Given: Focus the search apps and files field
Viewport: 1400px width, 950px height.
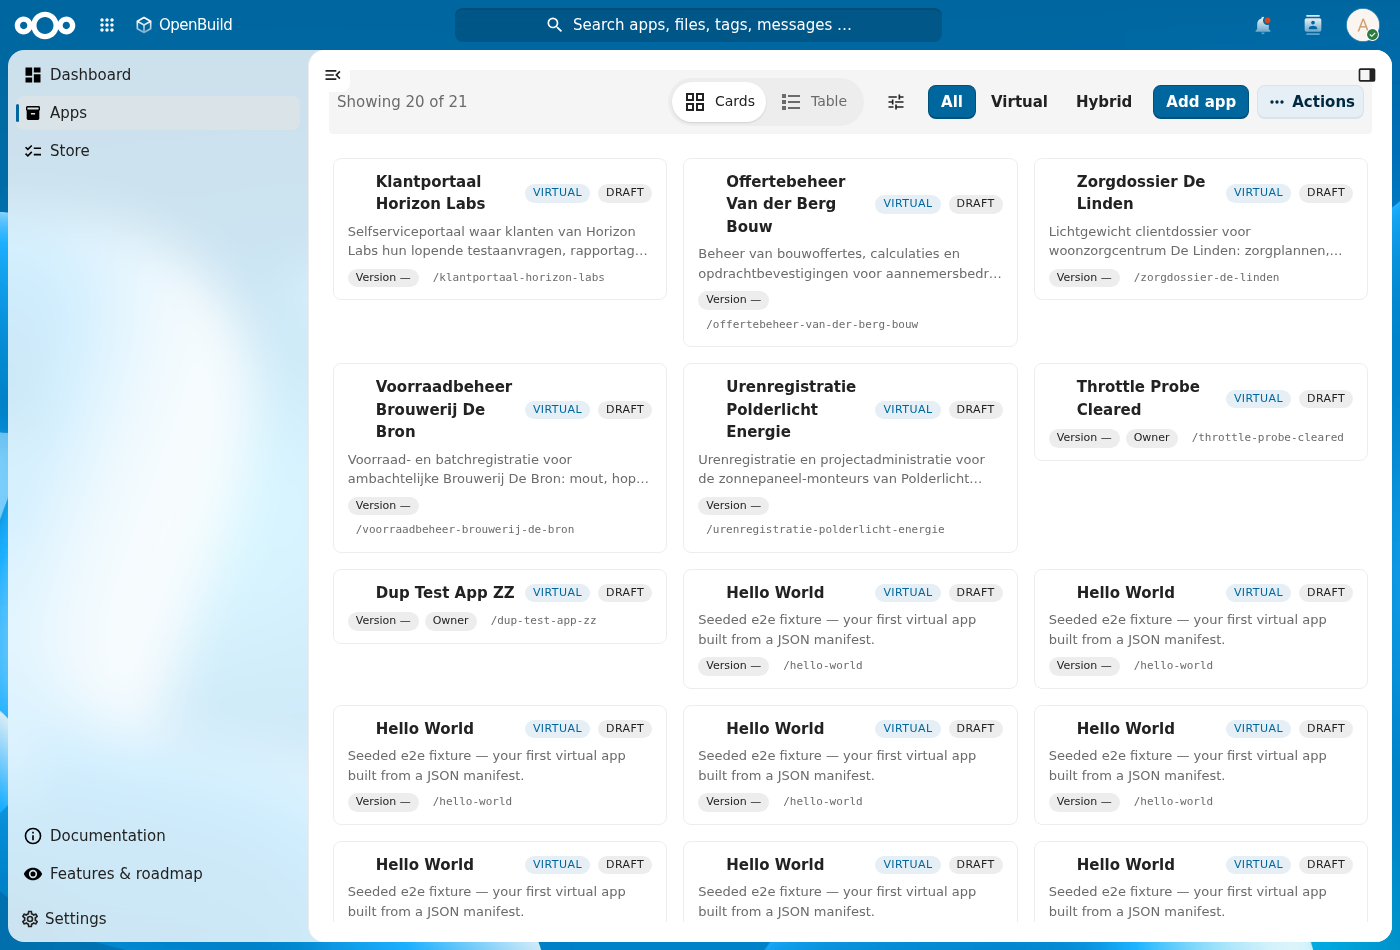Looking at the screenshot, I should click(x=698, y=25).
